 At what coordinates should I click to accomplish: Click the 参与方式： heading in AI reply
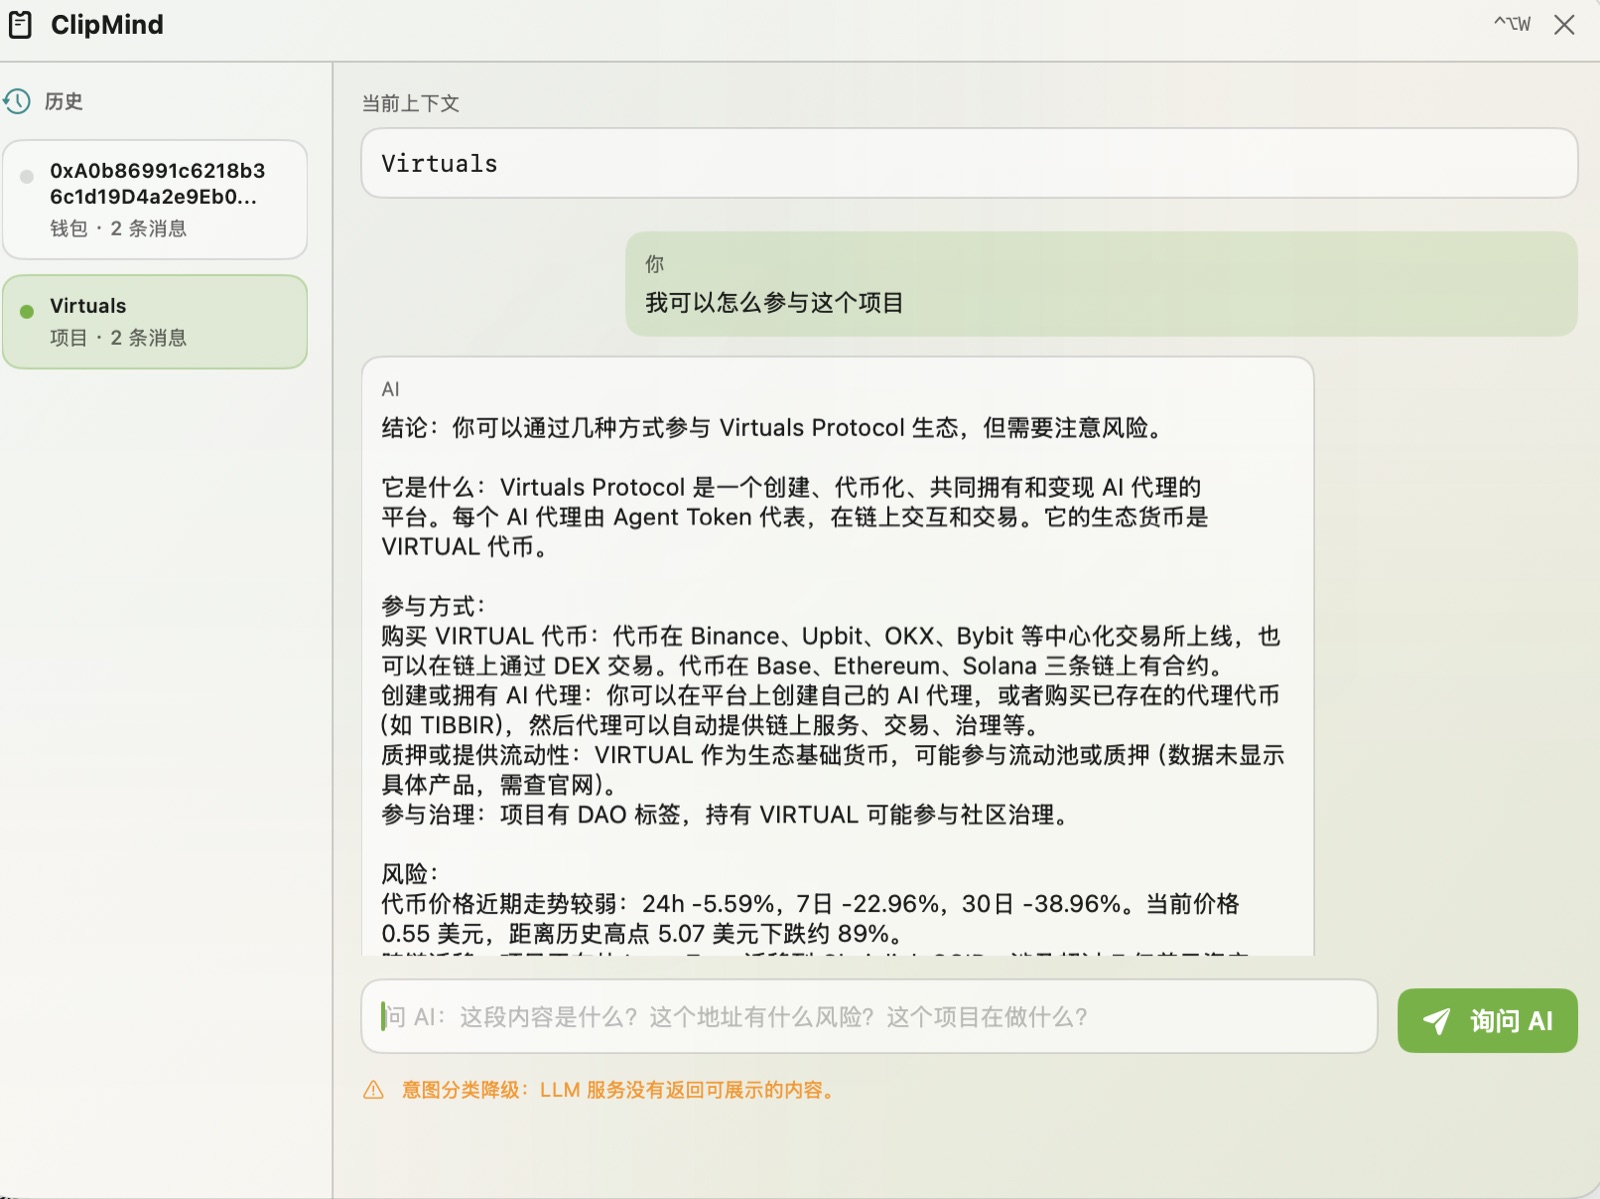(434, 606)
